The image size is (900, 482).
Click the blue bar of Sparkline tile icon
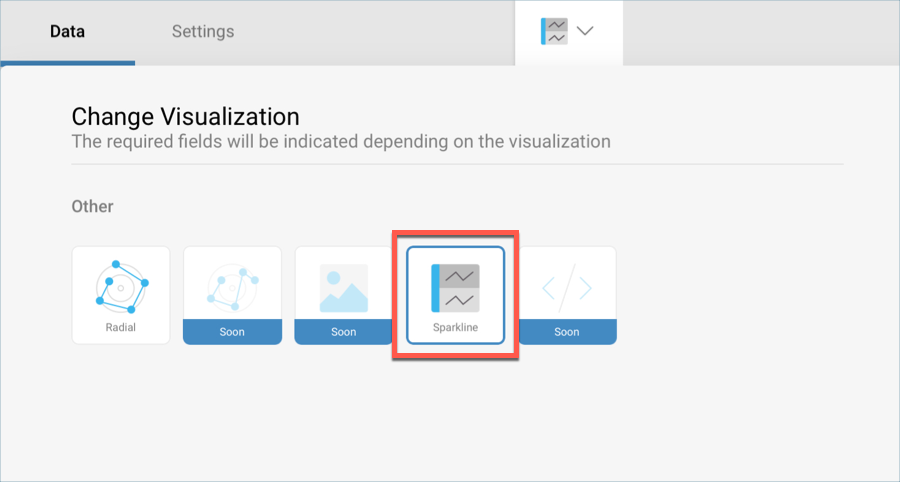435,288
